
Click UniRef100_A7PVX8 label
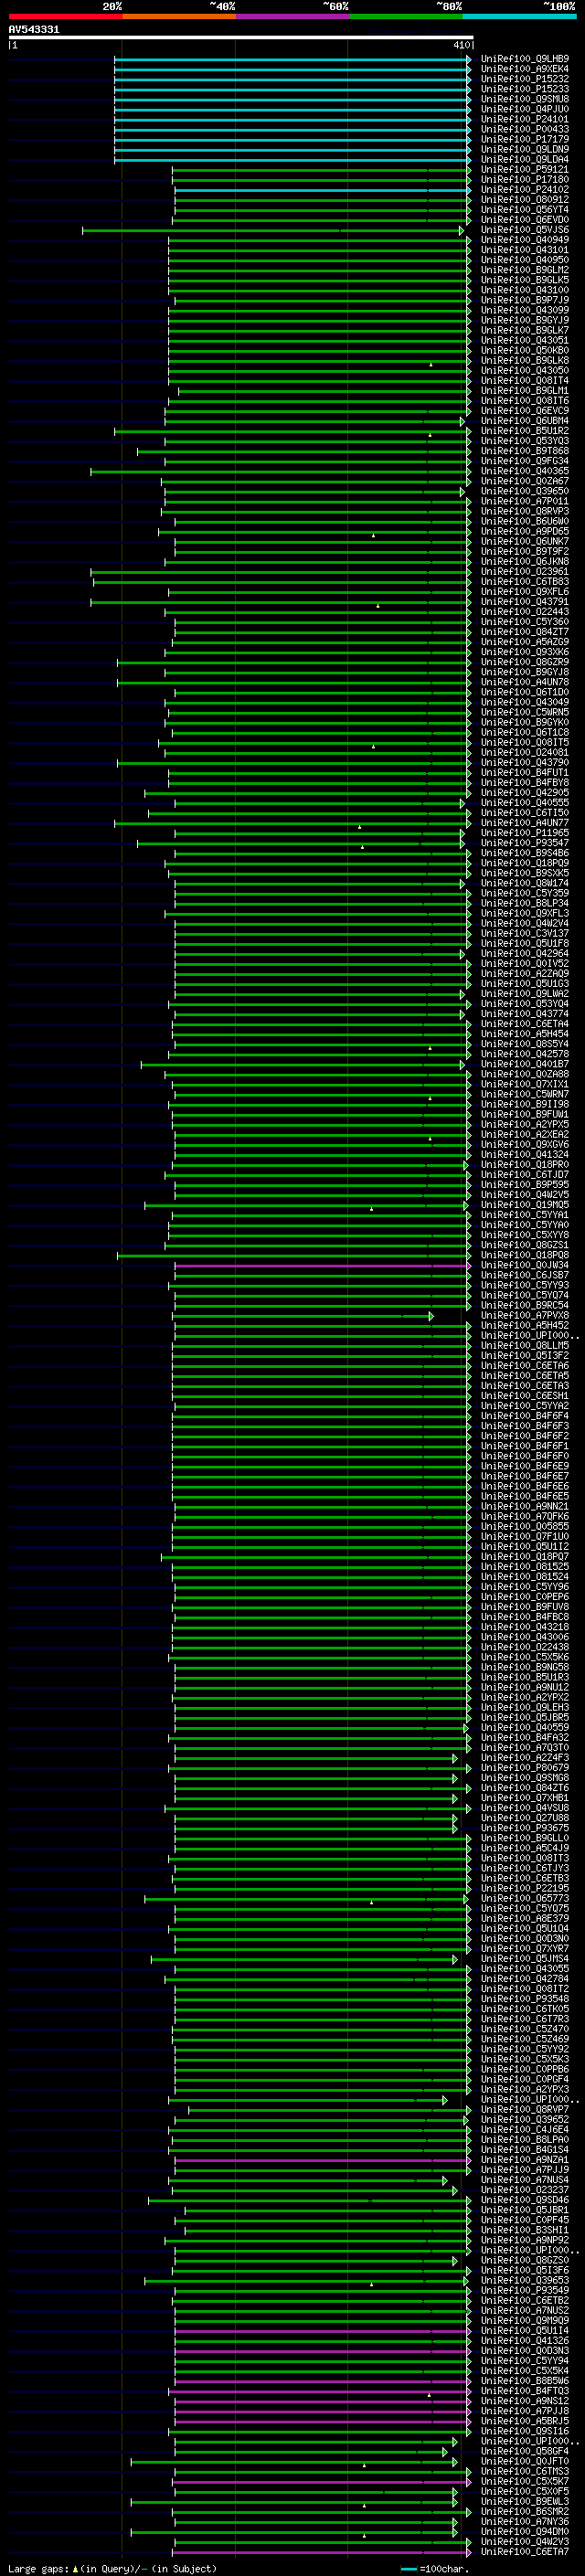click(524, 1316)
